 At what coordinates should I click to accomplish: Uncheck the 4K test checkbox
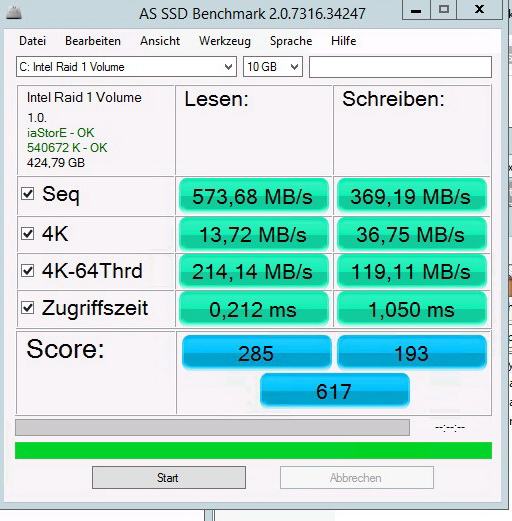(27, 233)
